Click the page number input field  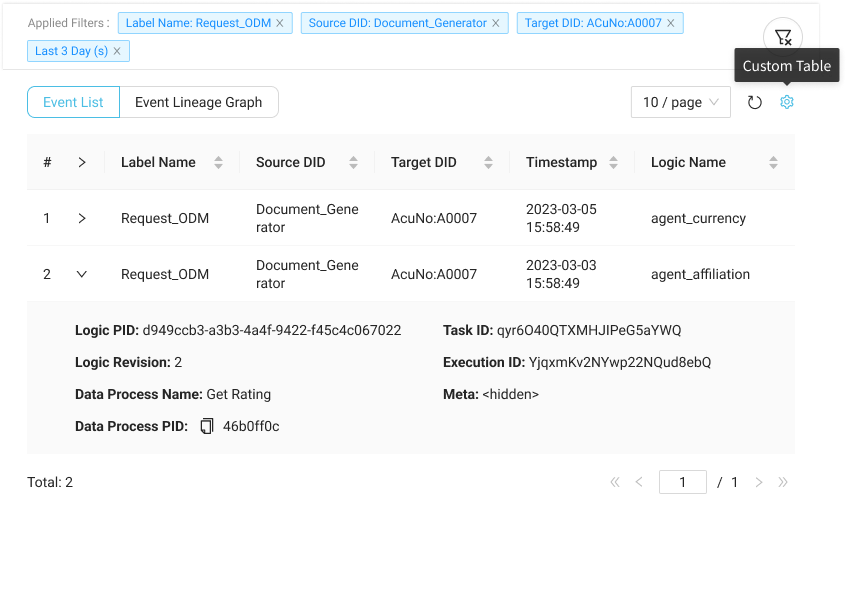point(682,482)
